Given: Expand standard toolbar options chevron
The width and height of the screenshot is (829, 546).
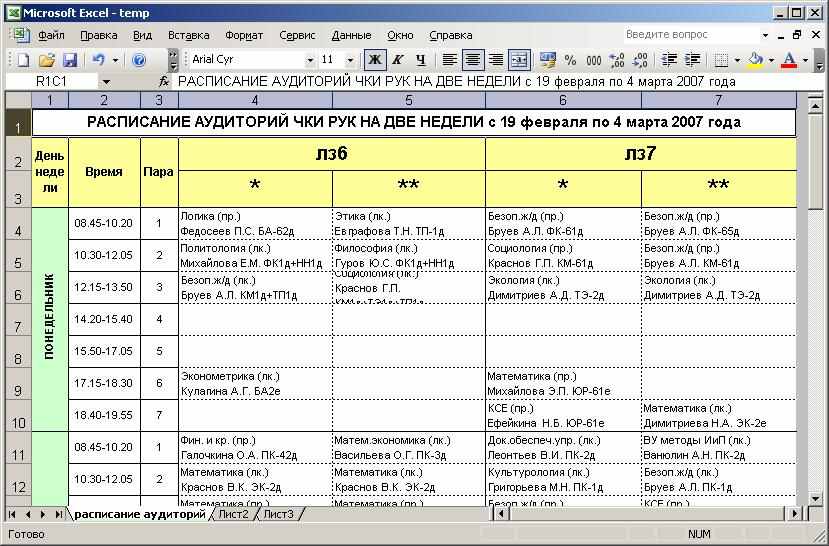Looking at the screenshot, I should click(173, 60).
